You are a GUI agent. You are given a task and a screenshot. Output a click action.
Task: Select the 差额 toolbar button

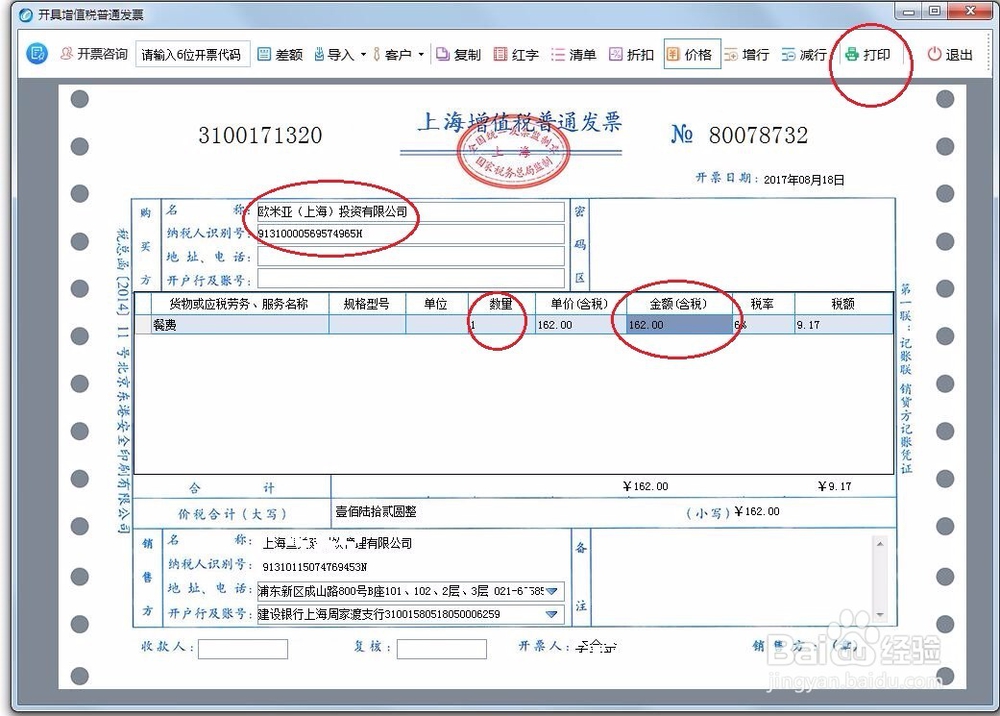coord(280,55)
